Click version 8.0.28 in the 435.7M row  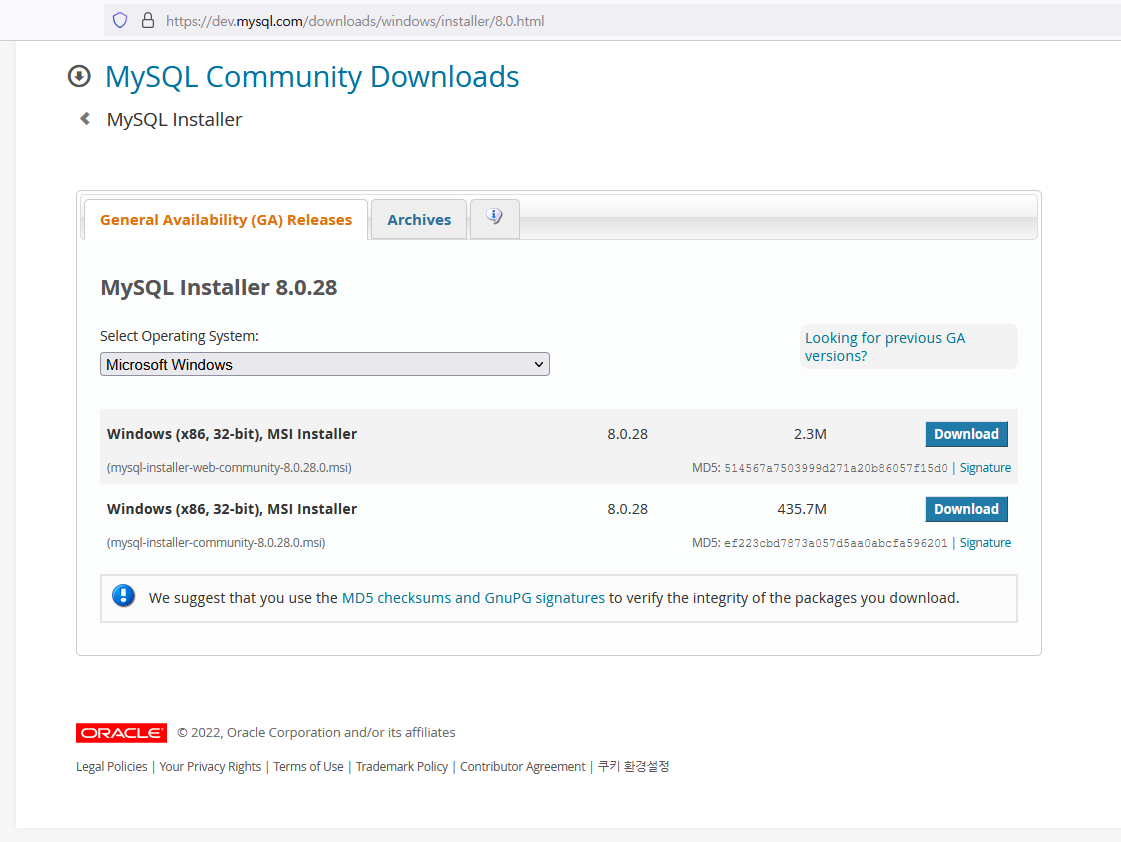click(628, 509)
